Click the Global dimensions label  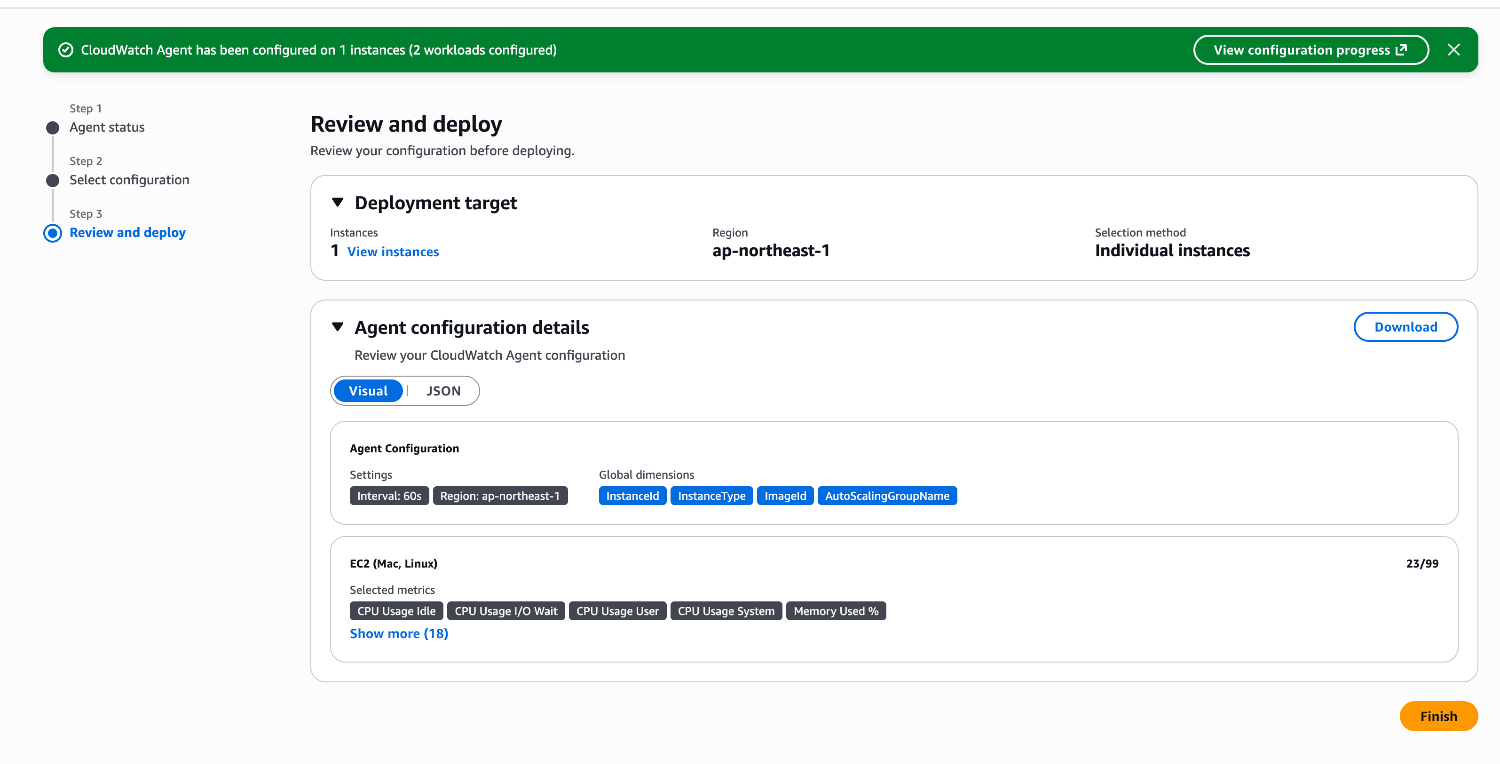coord(646,475)
